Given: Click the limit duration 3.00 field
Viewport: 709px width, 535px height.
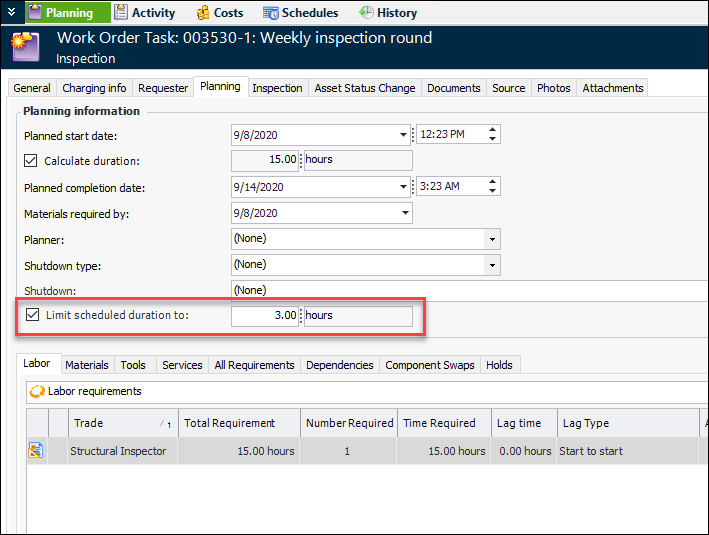Looking at the screenshot, I should click(265, 315).
